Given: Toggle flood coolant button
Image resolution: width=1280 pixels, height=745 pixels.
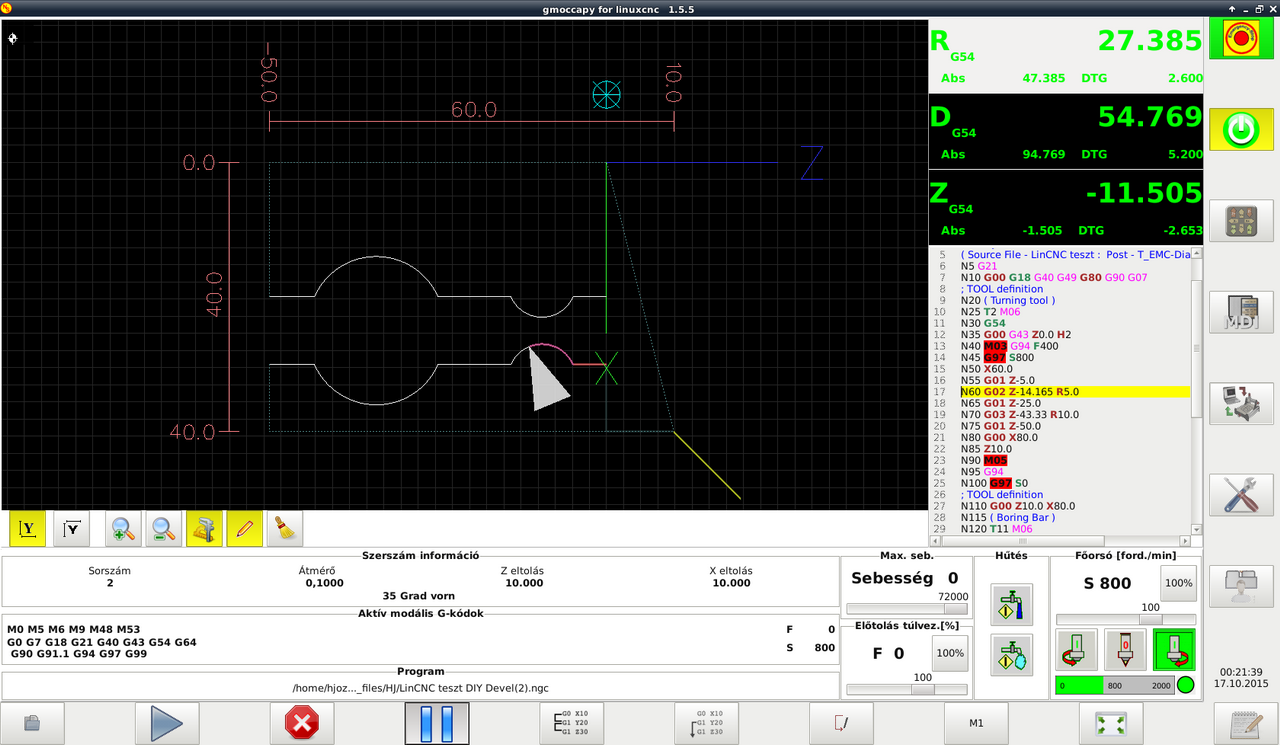Looking at the screenshot, I should 1011,604.
